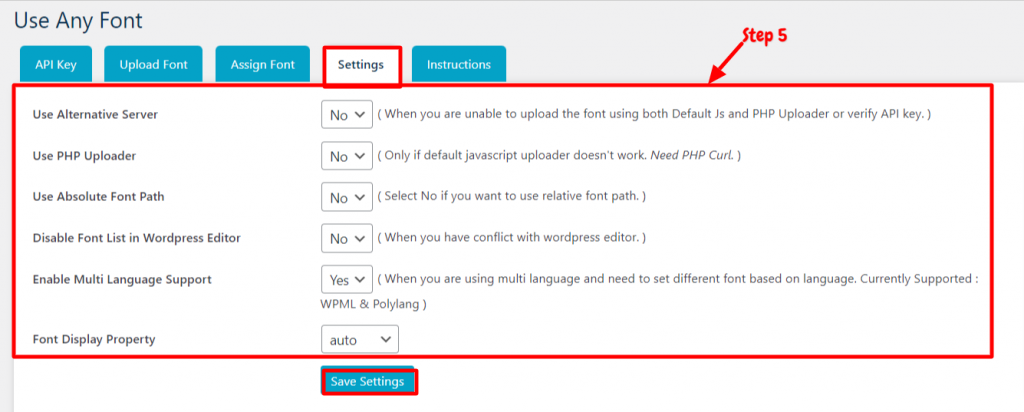
Task: Expand the Use PHP Uploader dropdown
Action: coord(347,157)
